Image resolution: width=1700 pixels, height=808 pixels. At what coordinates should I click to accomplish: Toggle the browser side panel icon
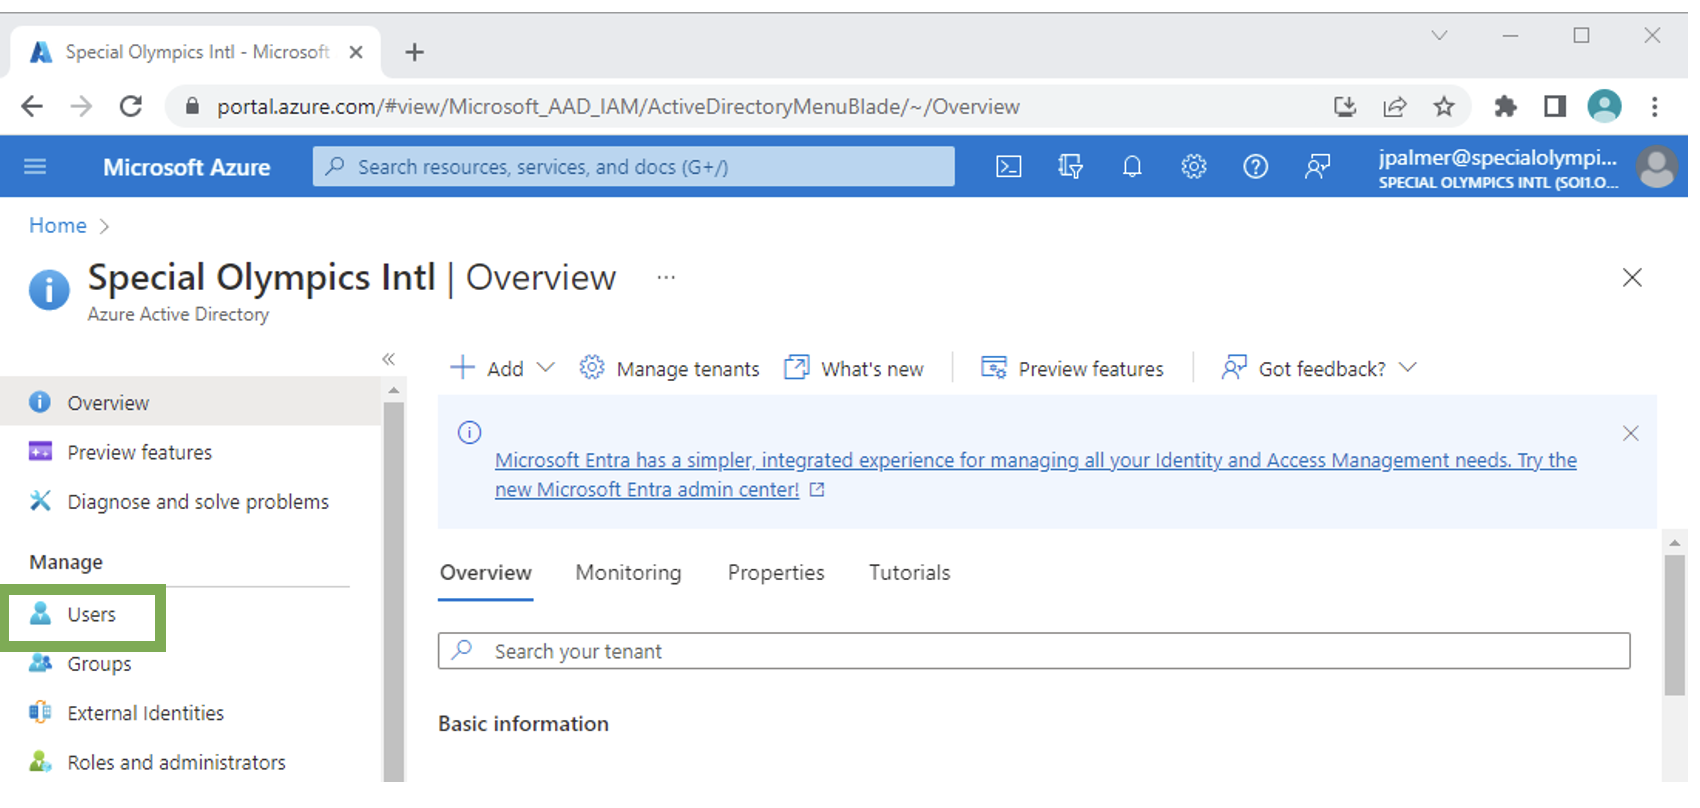point(1555,106)
